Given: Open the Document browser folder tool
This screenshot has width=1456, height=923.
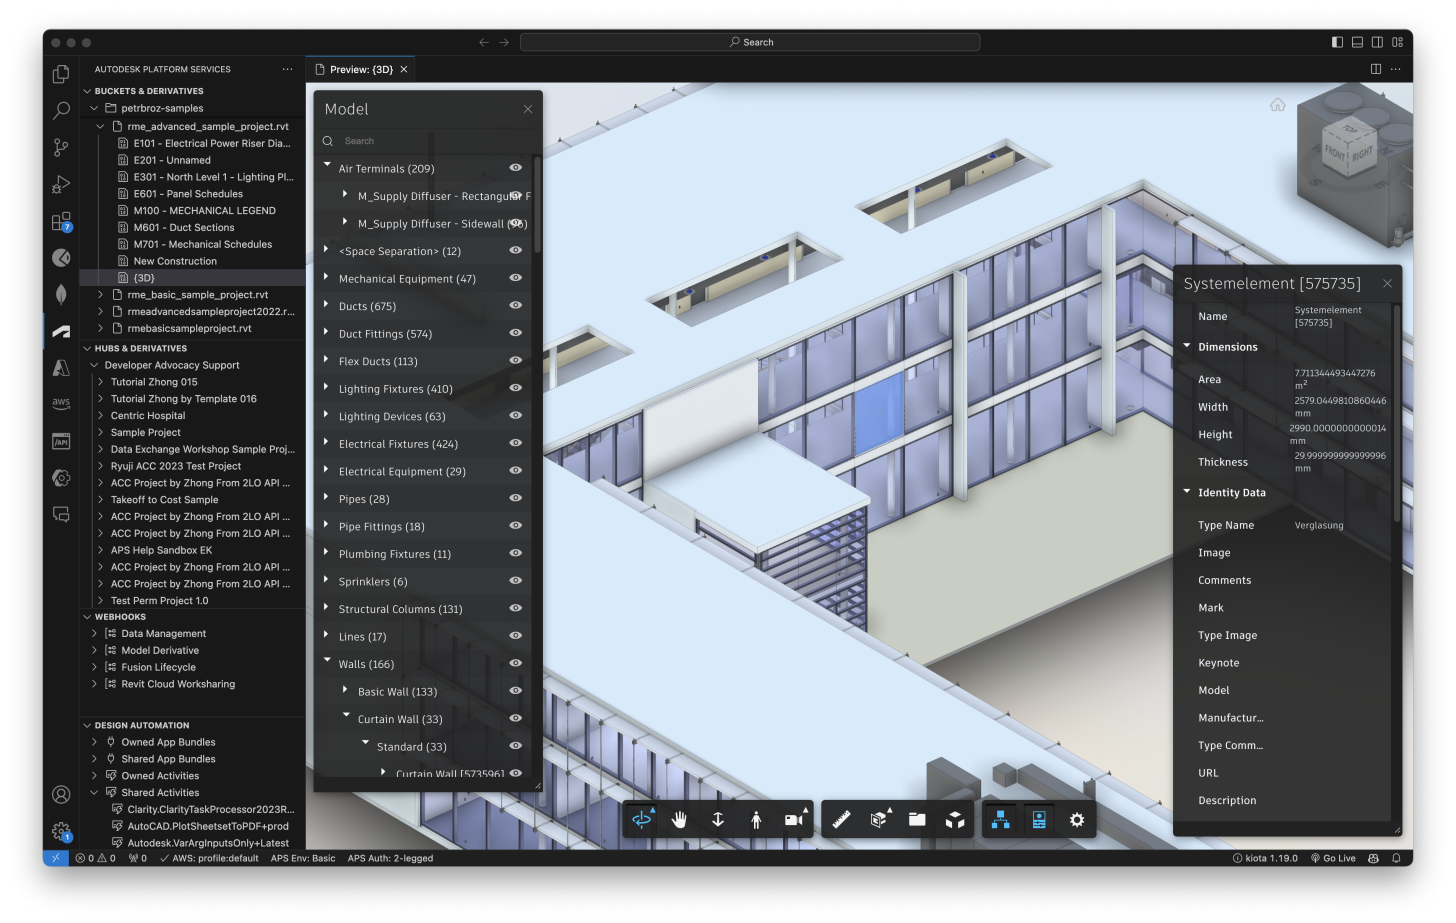Looking at the screenshot, I should click(x=917, y=820).
